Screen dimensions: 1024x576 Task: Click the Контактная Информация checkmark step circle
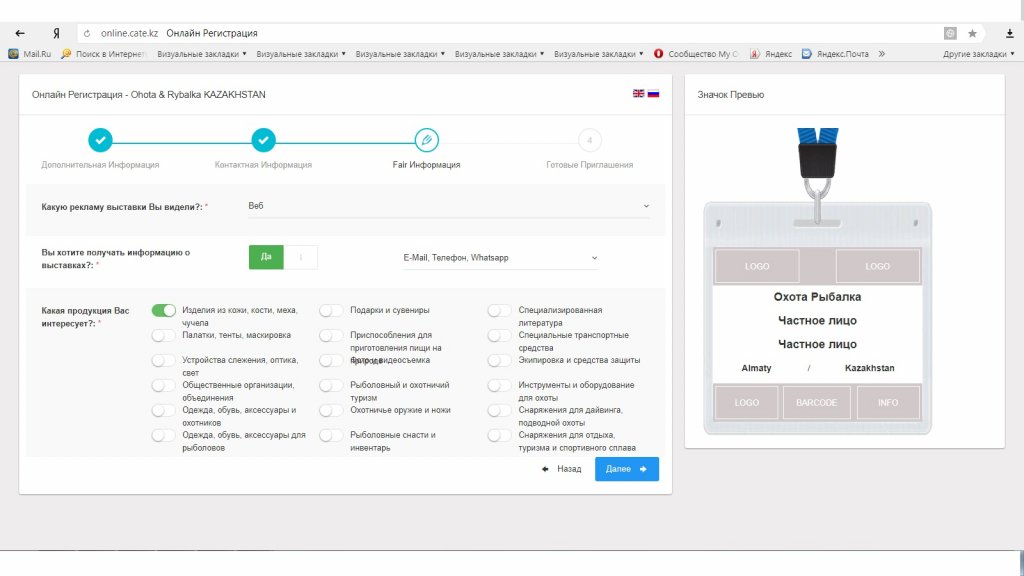tap(263, 140)
